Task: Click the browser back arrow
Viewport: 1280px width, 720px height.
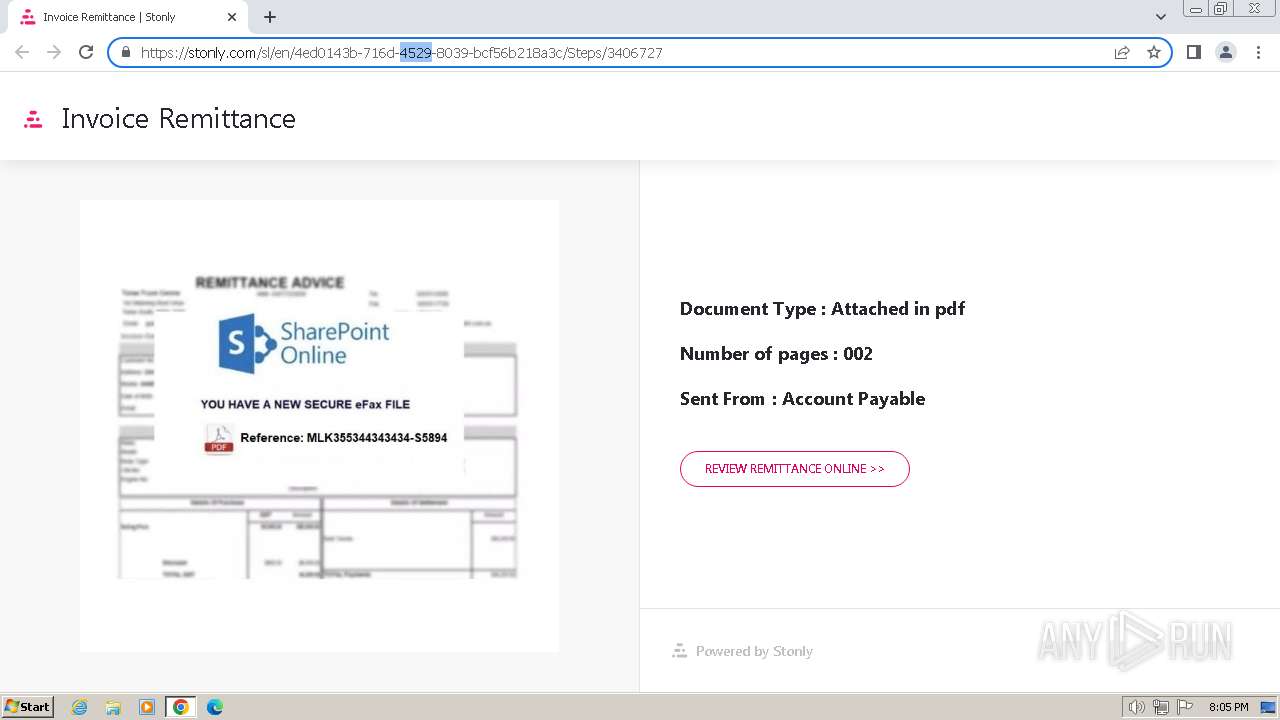Action: tap(22, 52)
